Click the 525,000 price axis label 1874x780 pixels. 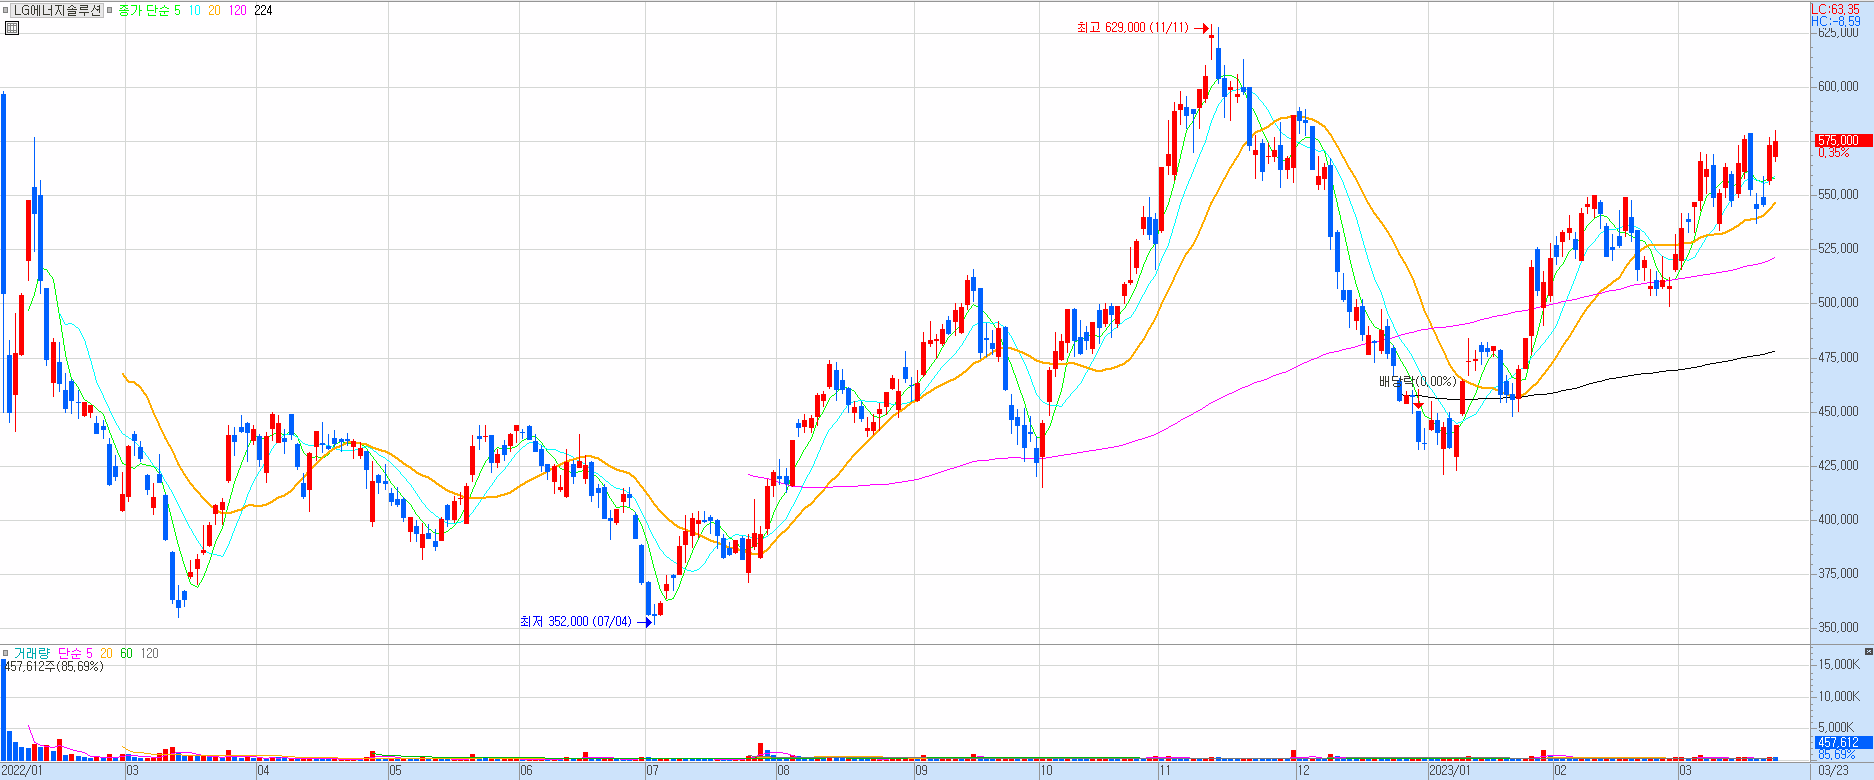(x=1838, y=248)
